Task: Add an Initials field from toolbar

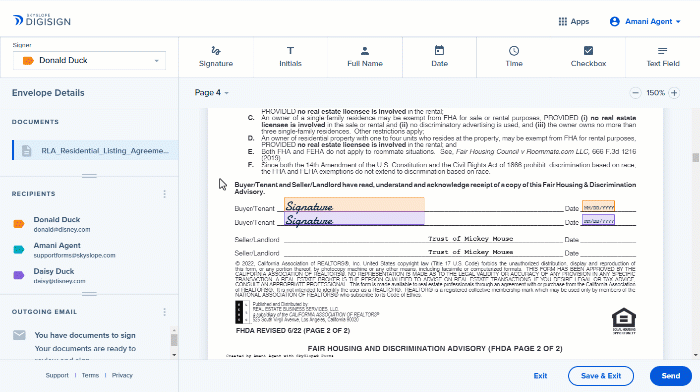Action: pyautogui.click(x=290, y=57)
